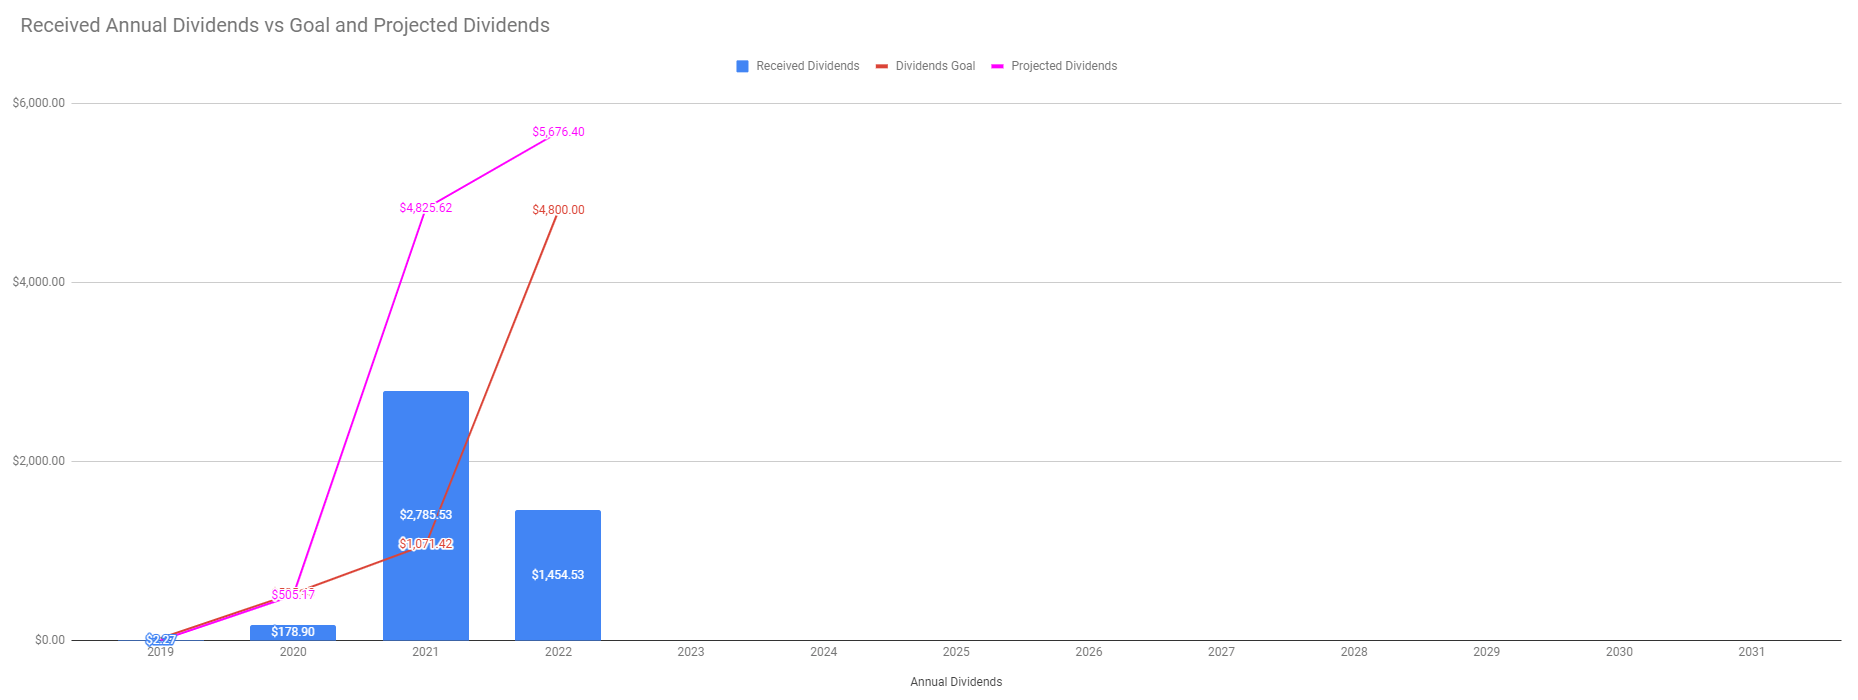Click the 2023 x-axis label

pos(691,652)
